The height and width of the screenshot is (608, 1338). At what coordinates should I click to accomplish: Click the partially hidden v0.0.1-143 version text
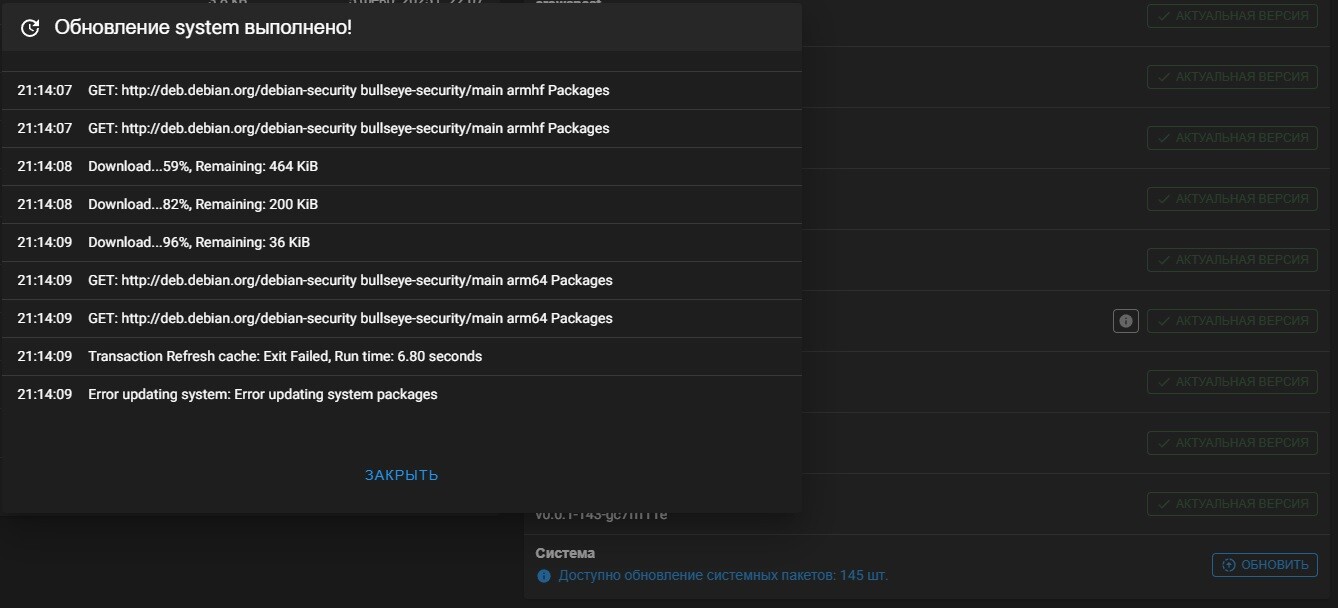pos(601,516)
